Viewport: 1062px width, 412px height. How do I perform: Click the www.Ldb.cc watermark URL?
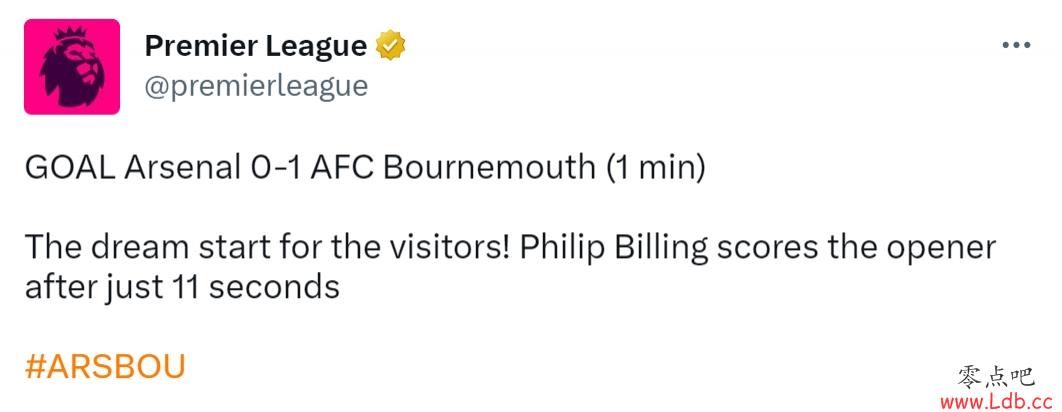tap(1000, 402)
